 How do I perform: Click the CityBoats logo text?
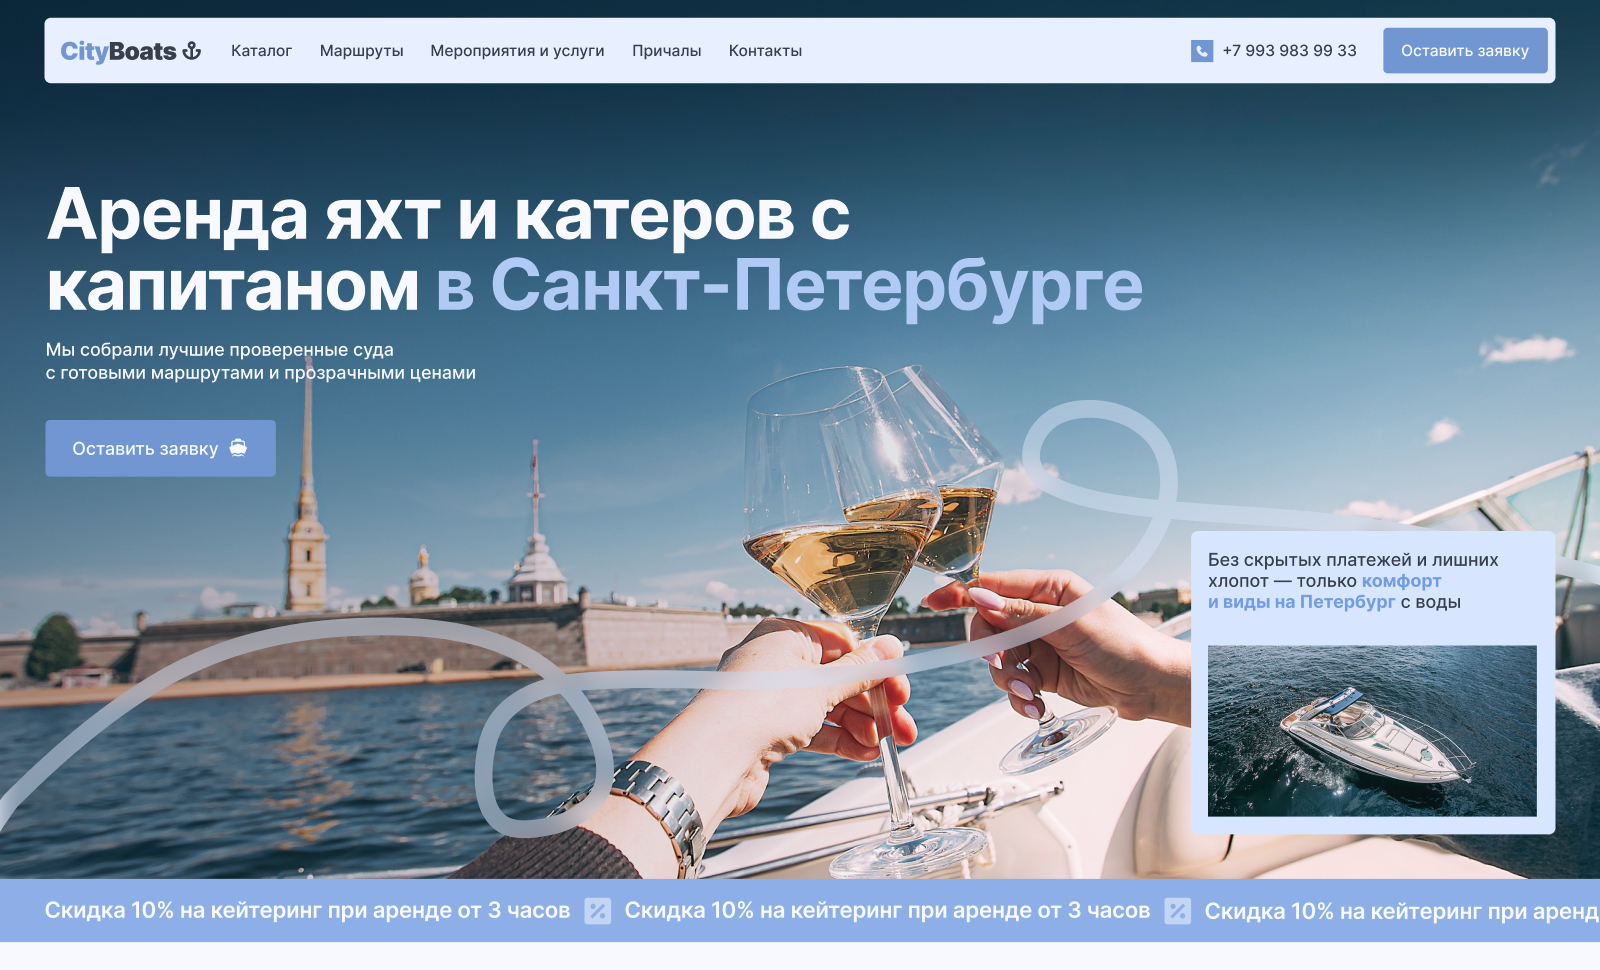(118, 51)
